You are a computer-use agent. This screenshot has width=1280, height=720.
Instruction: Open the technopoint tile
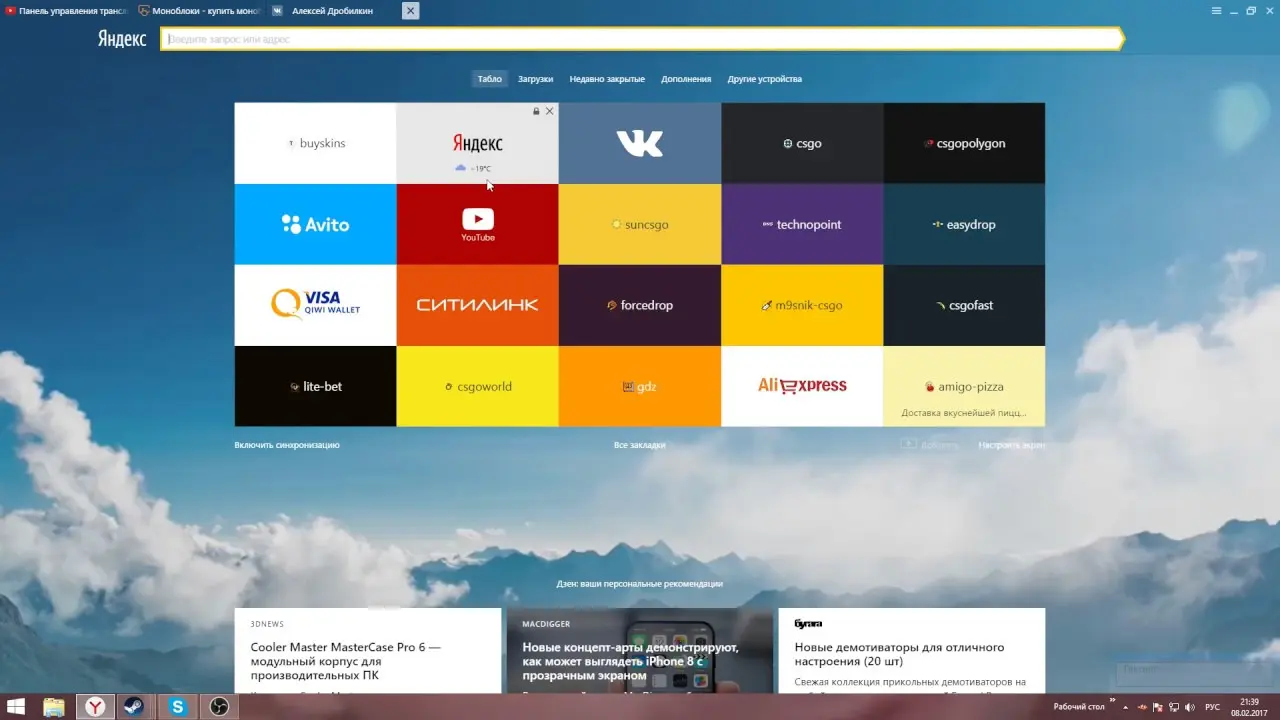point(802,224)
